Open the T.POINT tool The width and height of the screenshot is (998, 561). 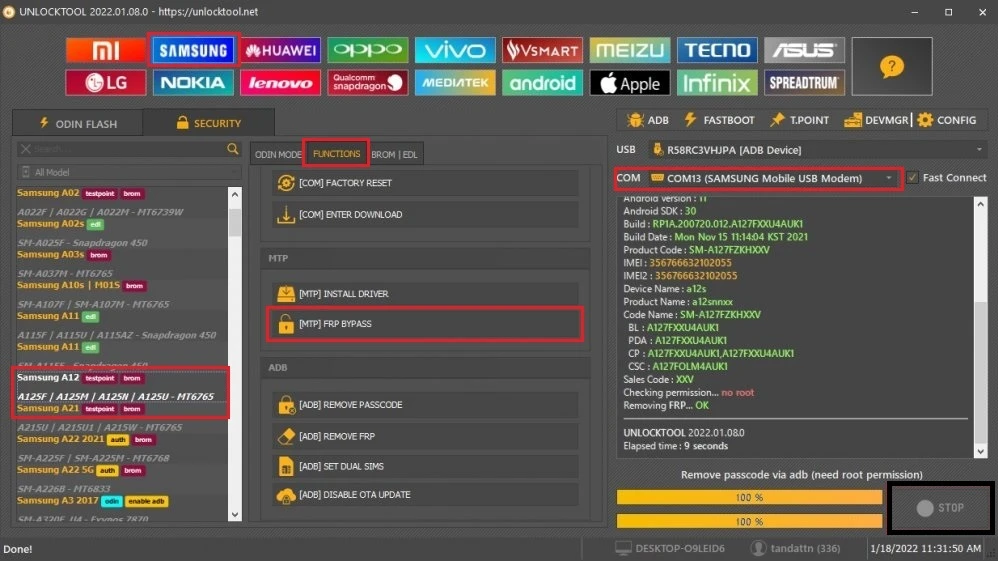tap(799, 120)
